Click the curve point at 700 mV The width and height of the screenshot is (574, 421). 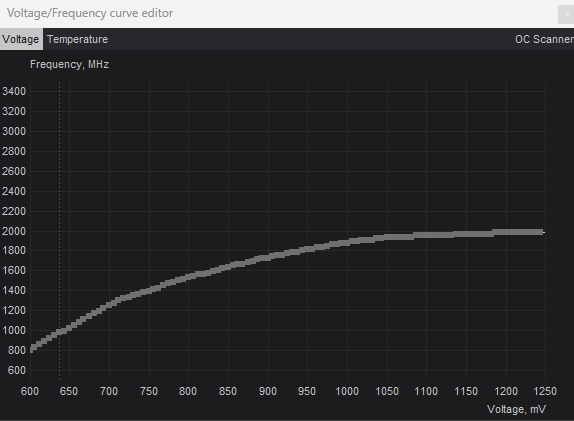pyautogui.click(x=109, y=305)
